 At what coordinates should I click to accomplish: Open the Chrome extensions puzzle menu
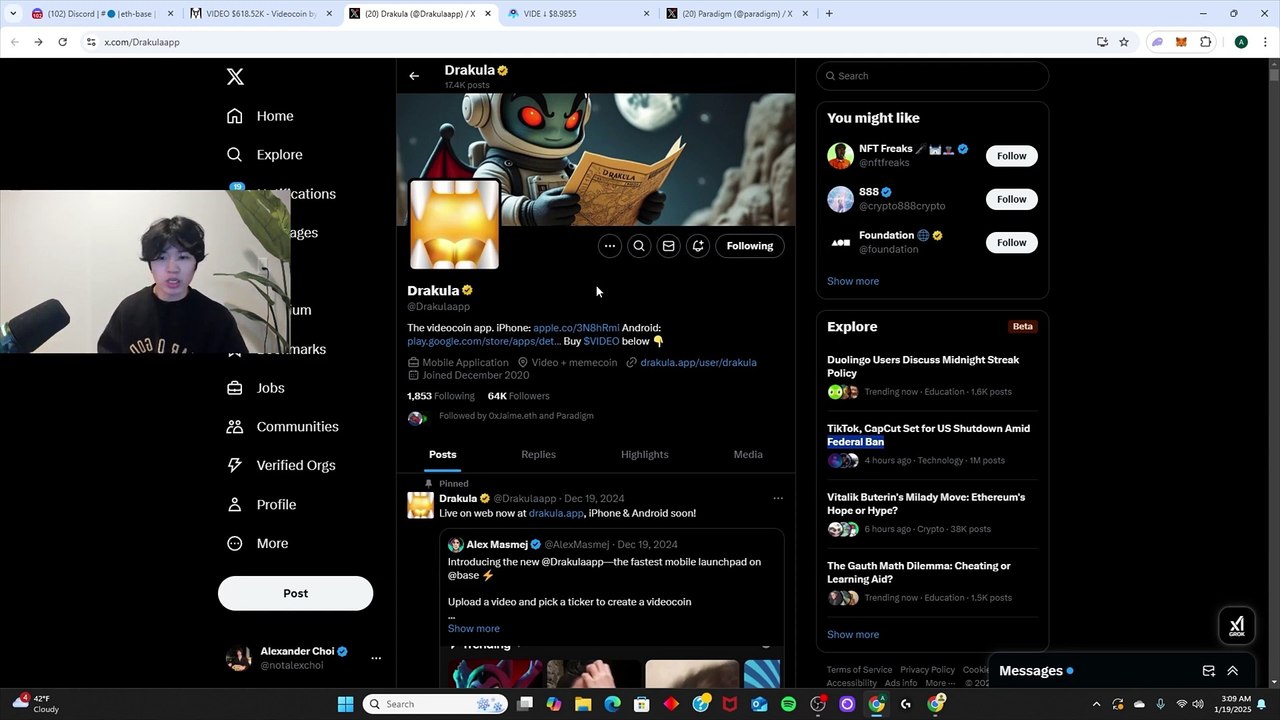click(1206, 42)
